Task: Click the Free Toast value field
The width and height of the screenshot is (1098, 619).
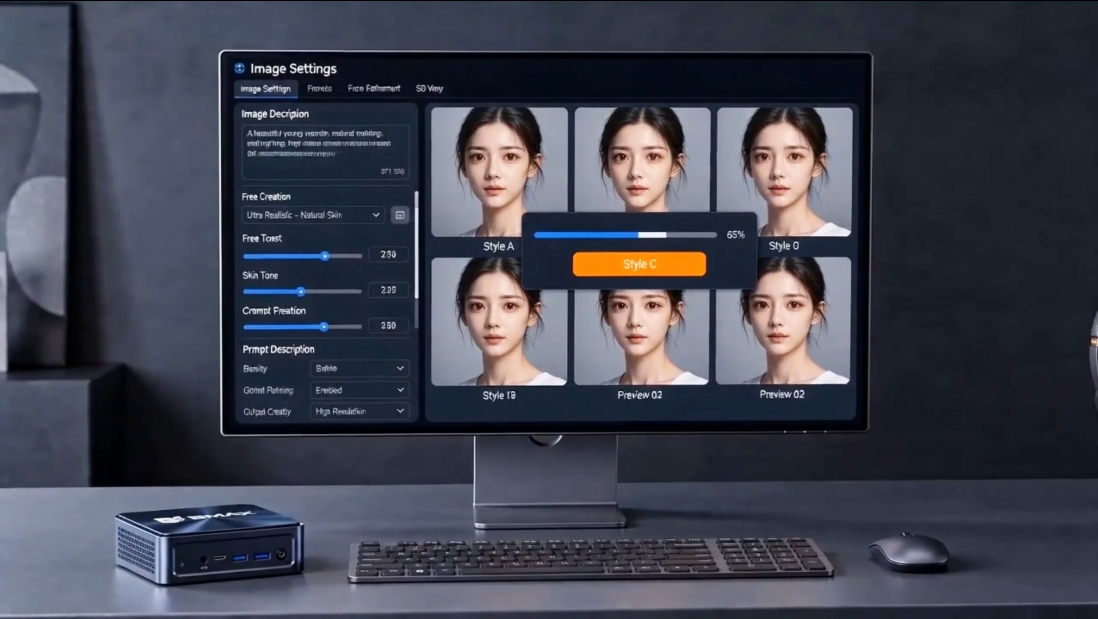Action: pos(389,255)
